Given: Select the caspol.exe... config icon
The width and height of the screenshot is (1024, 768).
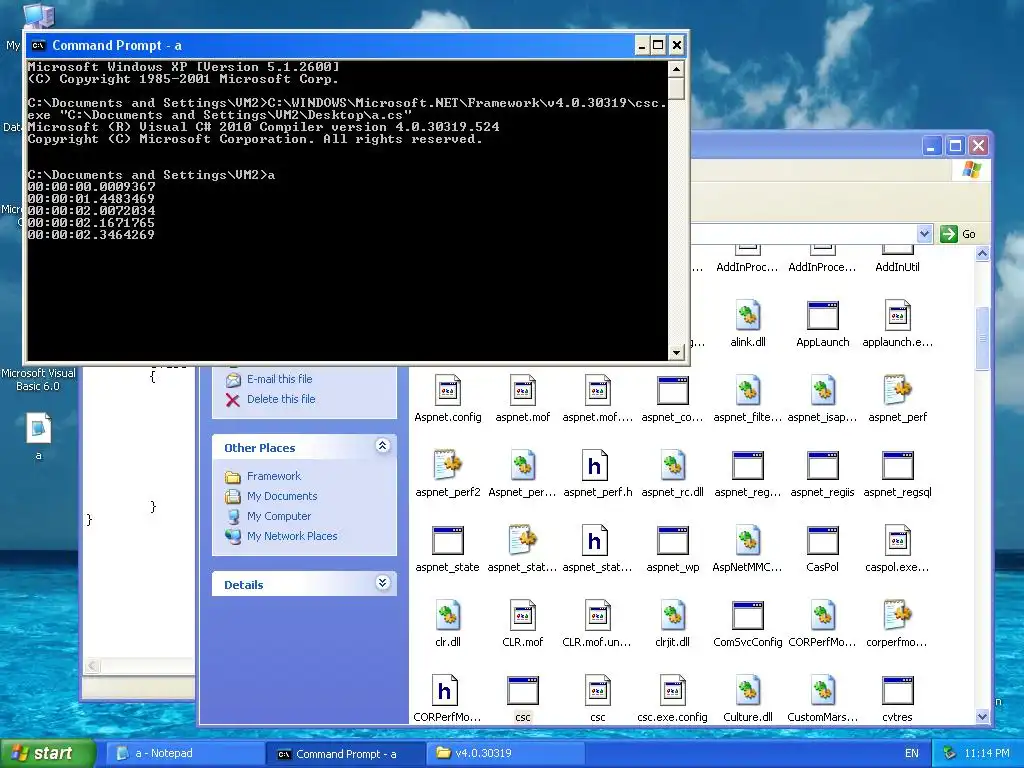Looking at the screenshot, I should click(x=897, y=541).
